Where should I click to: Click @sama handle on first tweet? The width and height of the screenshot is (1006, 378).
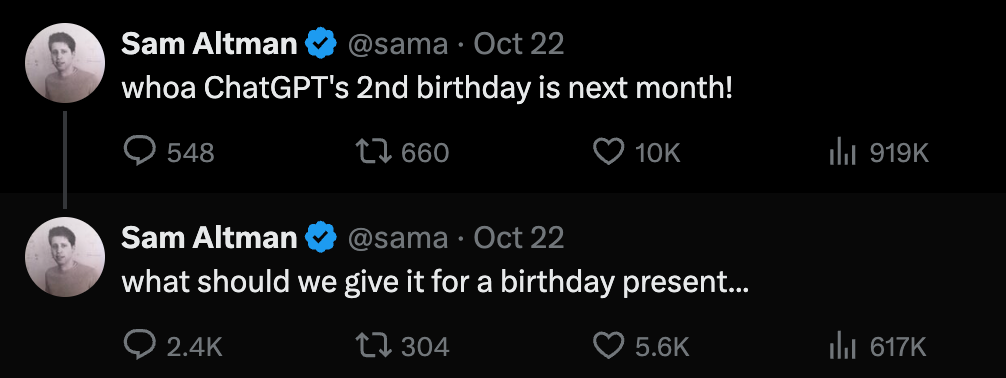pyautogui.click(x=398, y=45)
